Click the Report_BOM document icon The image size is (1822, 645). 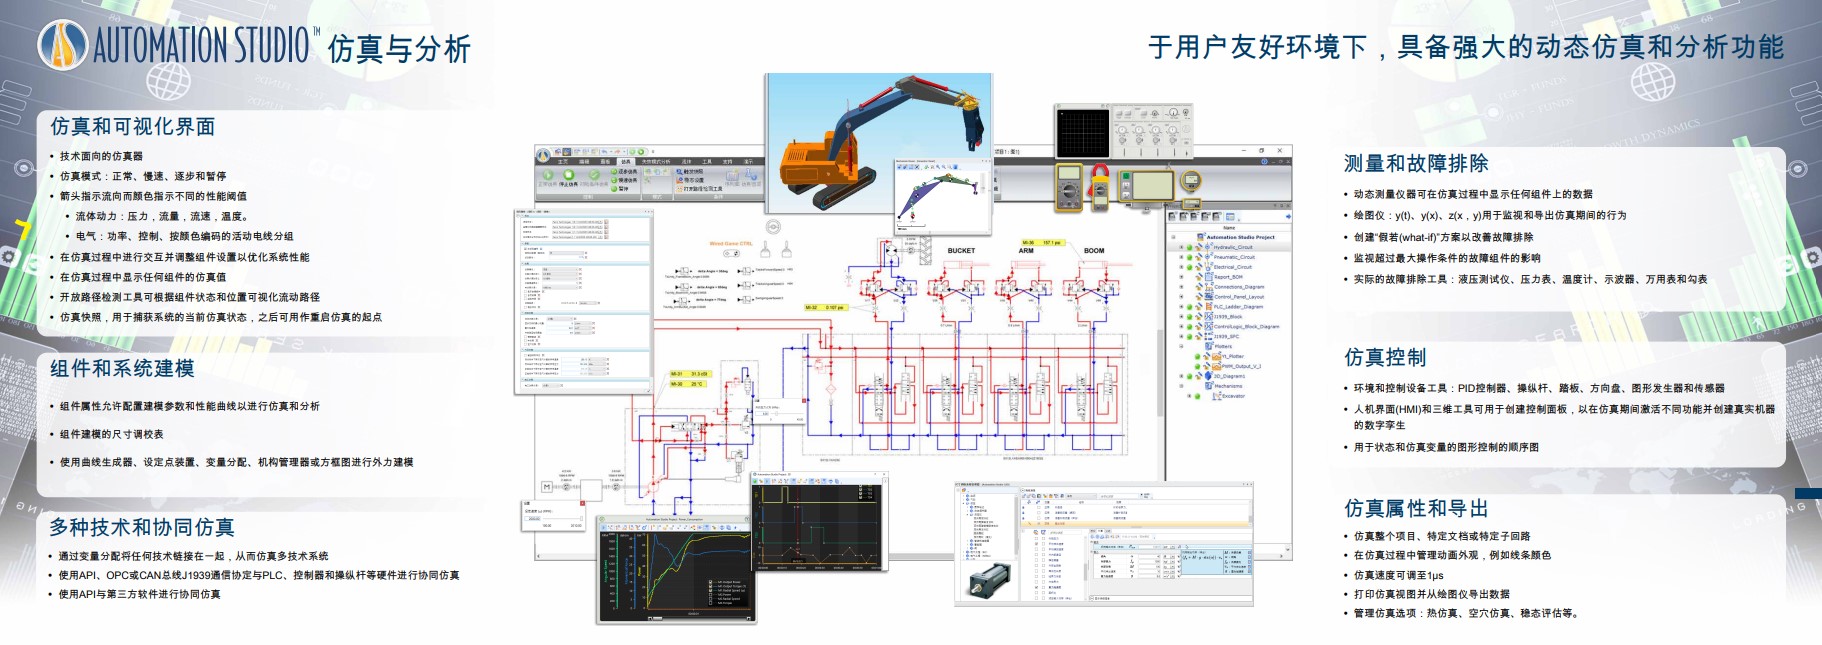point(1208,277)
